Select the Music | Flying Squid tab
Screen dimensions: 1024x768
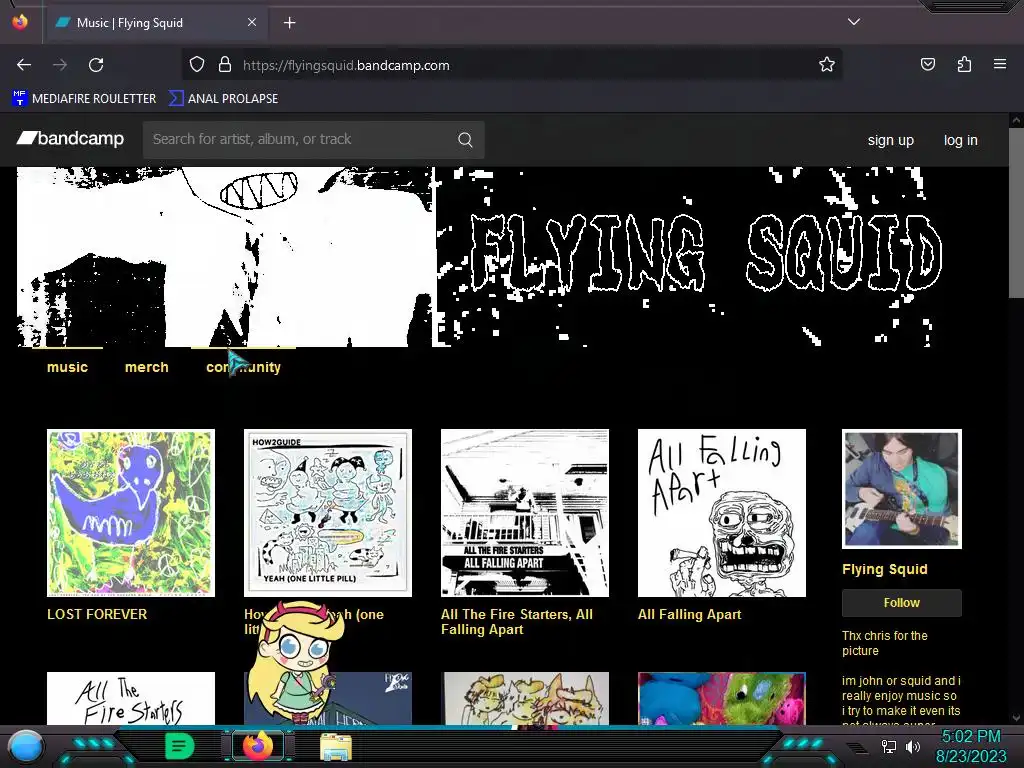(x=156, y=23)
